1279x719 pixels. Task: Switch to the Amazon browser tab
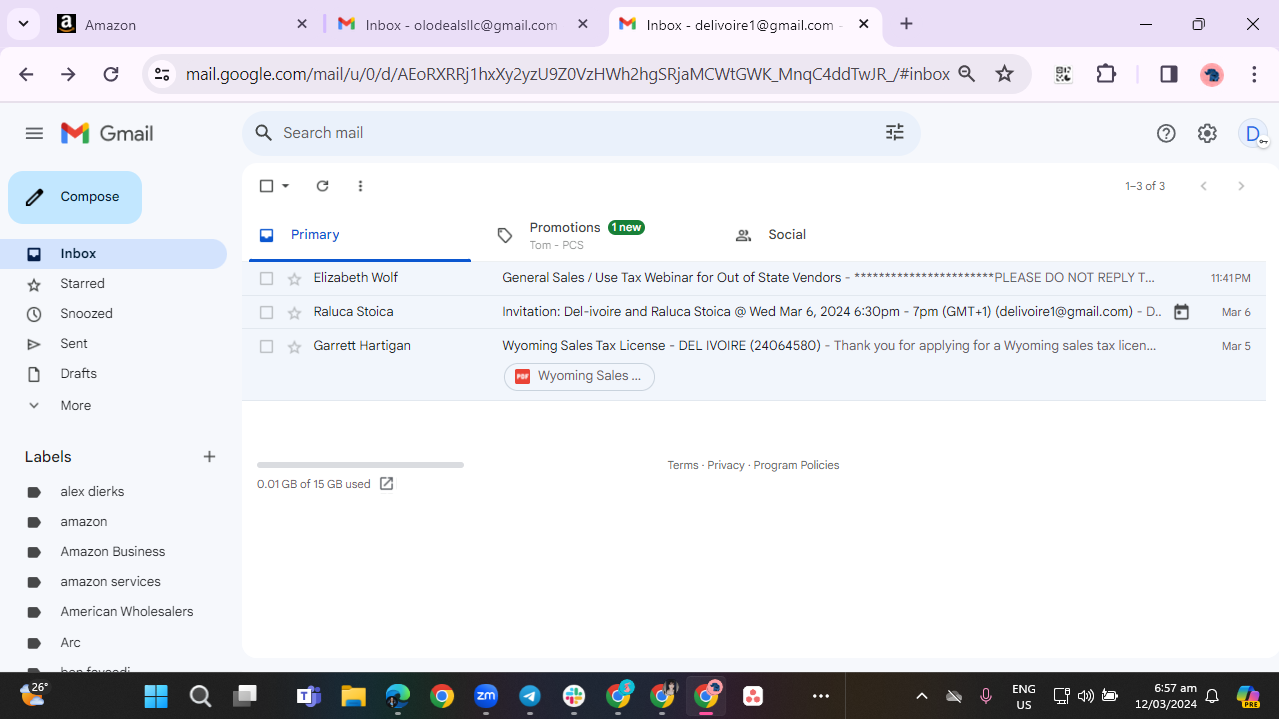[184, 25]
